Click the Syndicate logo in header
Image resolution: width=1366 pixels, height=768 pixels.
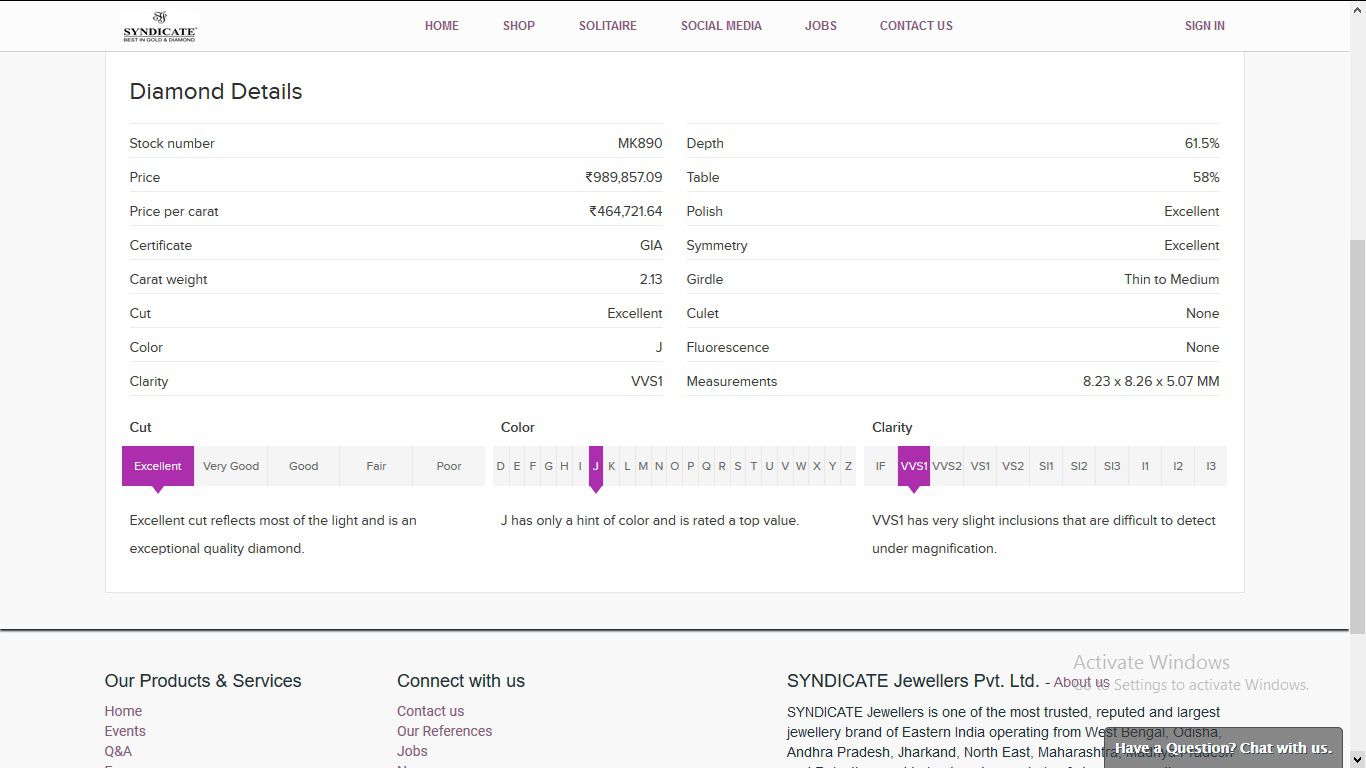click(160, 26)
